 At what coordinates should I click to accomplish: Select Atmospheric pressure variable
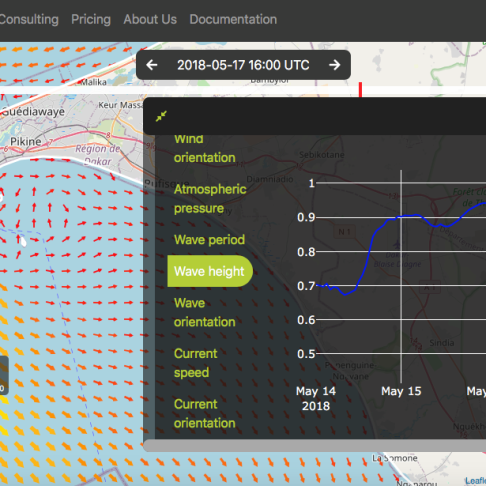[x=210, y=199]
